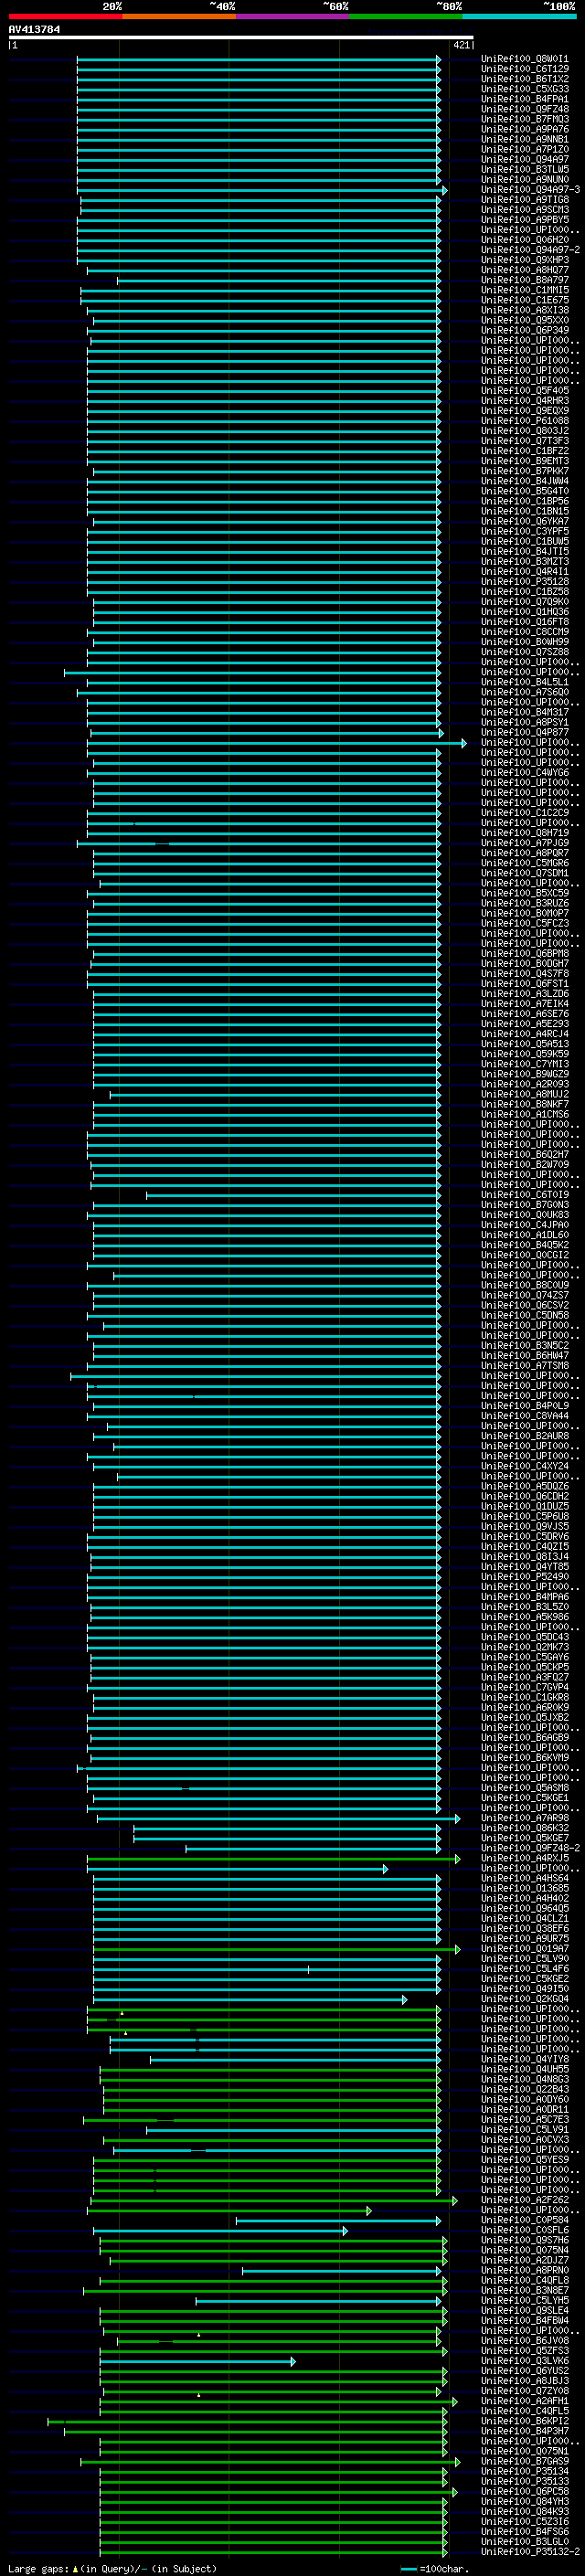Select hit label UniRef100_A9TIG8

click(x=525, y=200)
